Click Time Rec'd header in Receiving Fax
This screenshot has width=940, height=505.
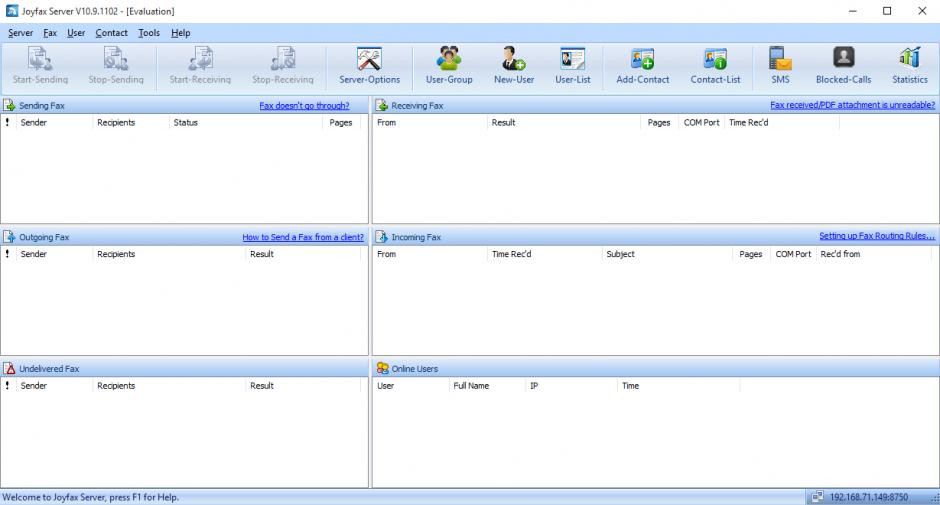coord(782,122)
